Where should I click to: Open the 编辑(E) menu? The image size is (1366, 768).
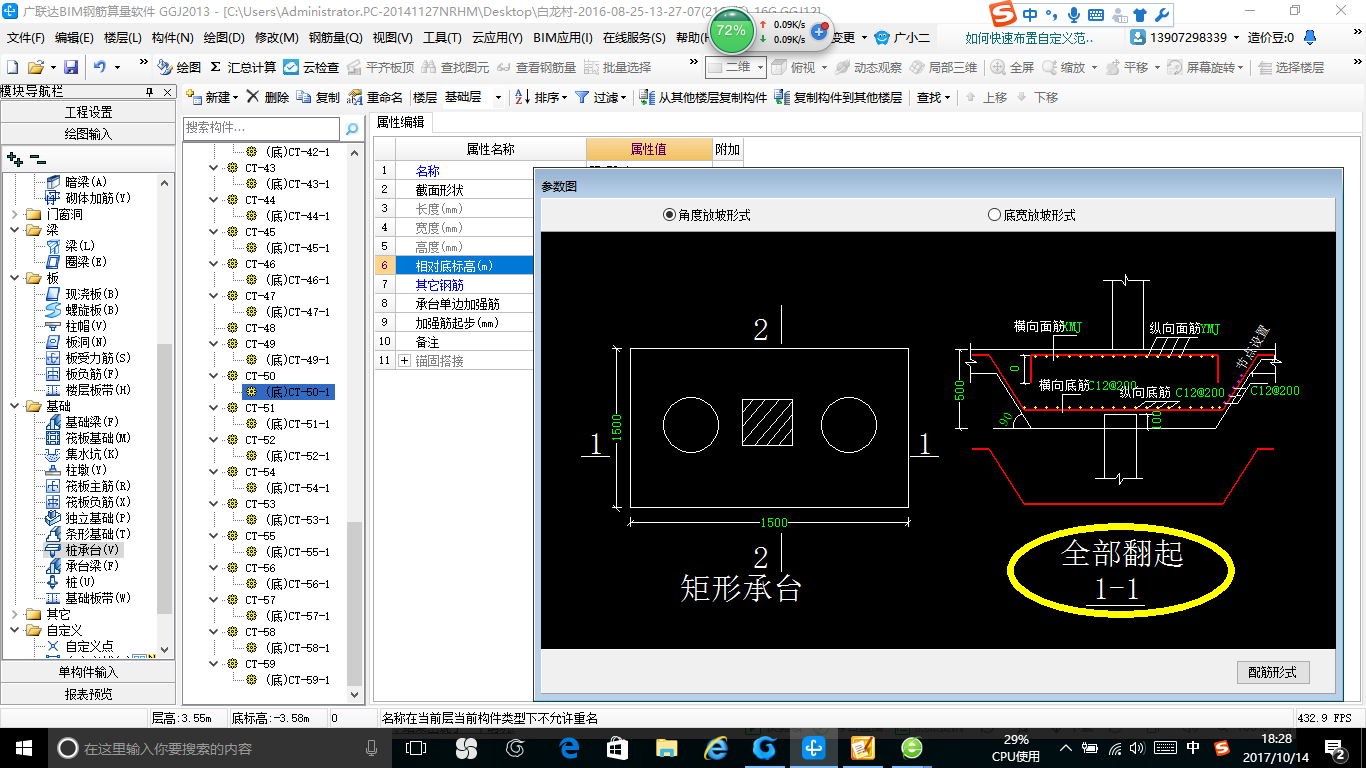[x=74, y=38]
